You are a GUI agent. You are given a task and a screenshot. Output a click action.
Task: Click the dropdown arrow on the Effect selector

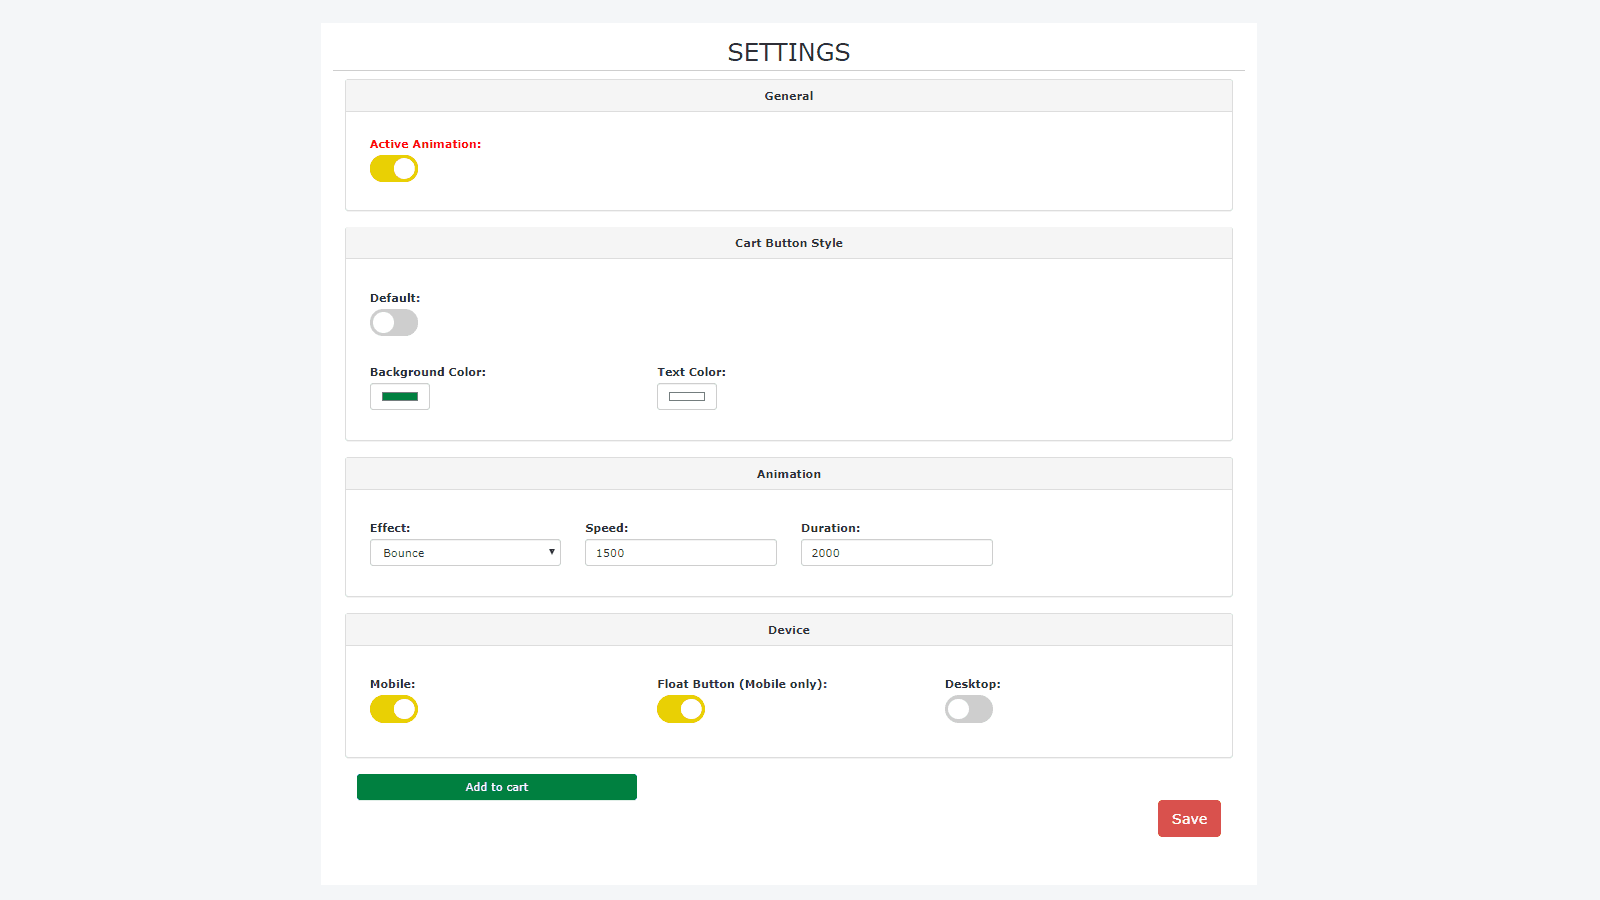tap(551, 552)
